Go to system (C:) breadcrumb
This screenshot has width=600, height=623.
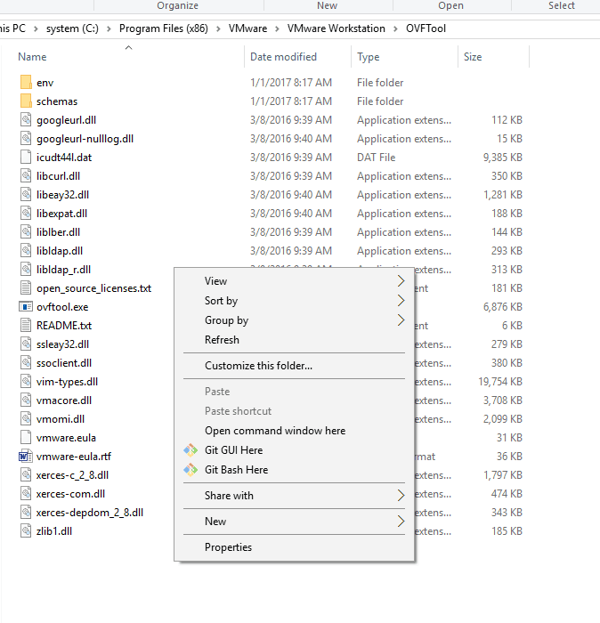point(72,29)
